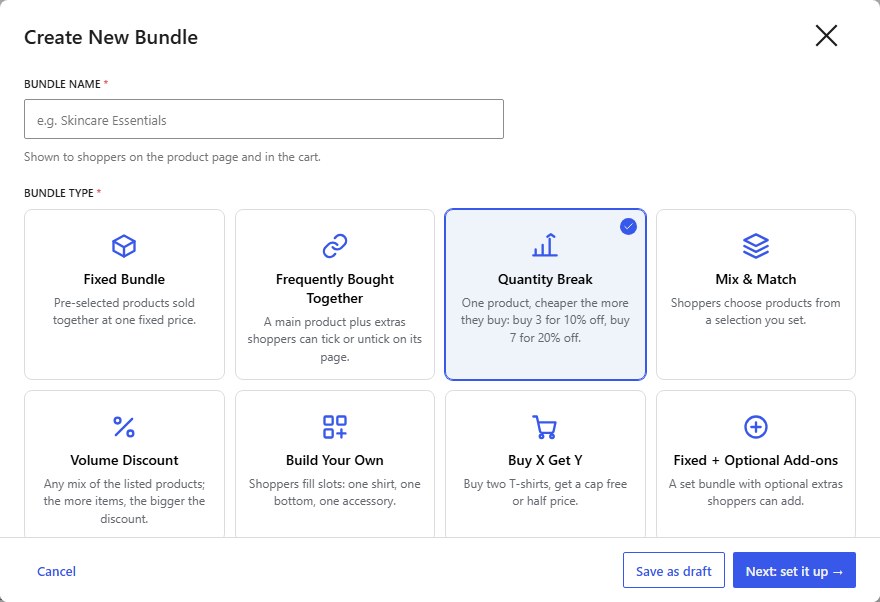Pick the Volume Discount title
The height and width of the screenshot is (602, 880).
[124, 460]
